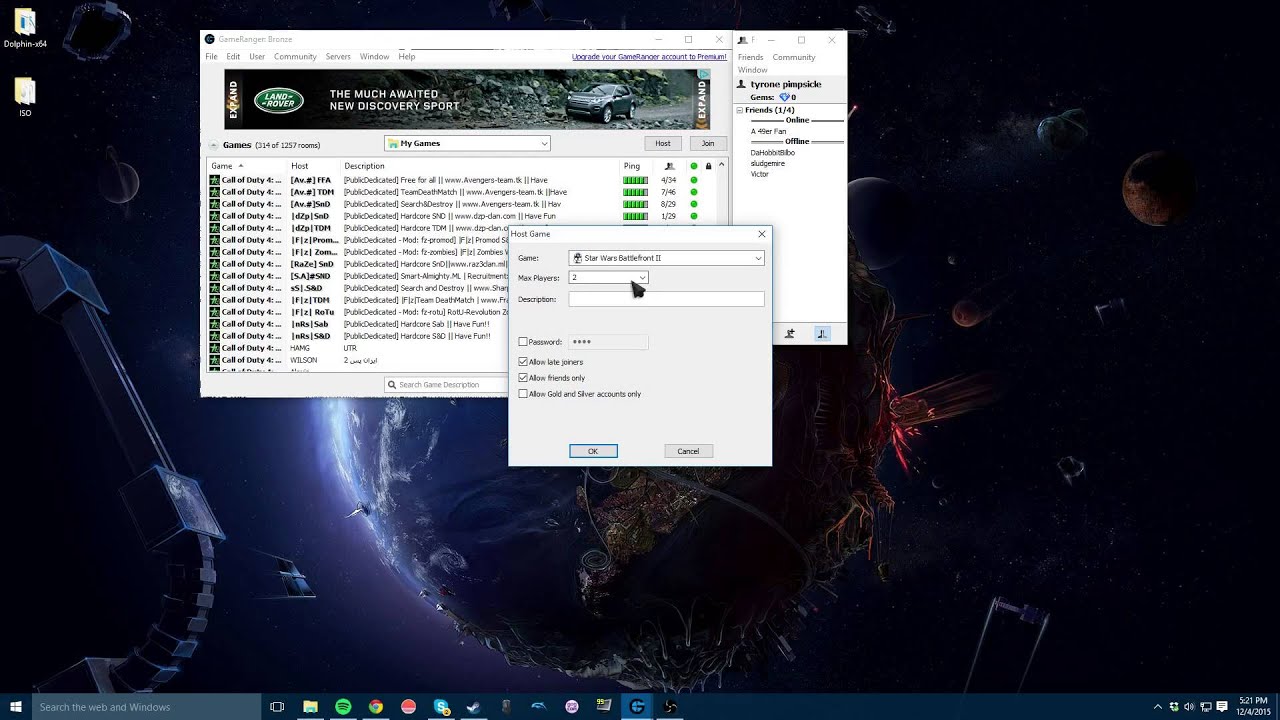Open Google Chrome from the taskbar
Image resolution: width=1280 pixels, height=720 pixels.
point(375,707)
